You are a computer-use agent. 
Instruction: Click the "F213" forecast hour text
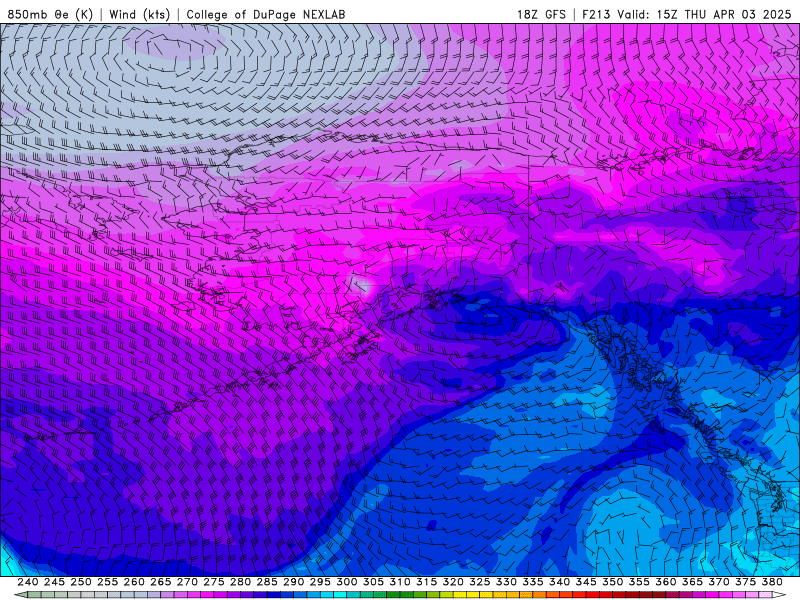596,14
